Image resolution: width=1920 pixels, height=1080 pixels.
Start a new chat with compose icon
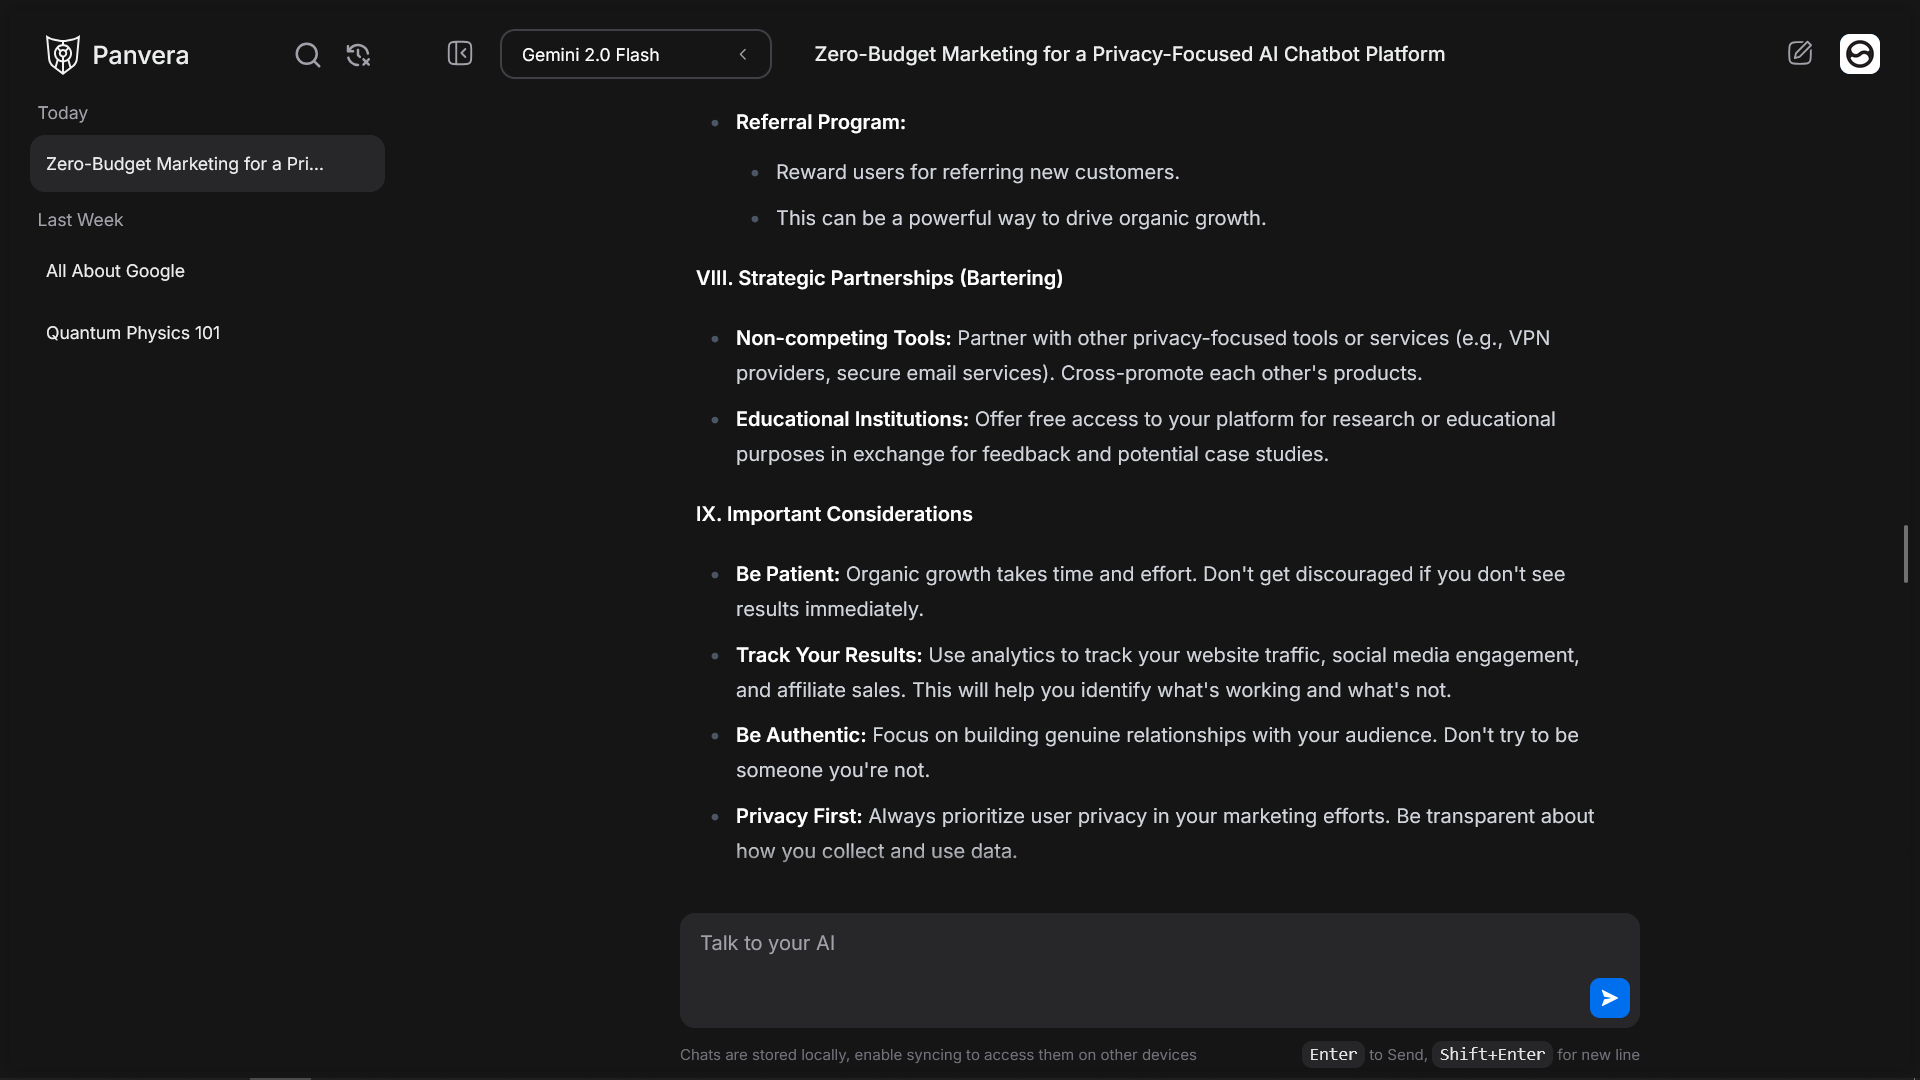tap(1799, 53)
